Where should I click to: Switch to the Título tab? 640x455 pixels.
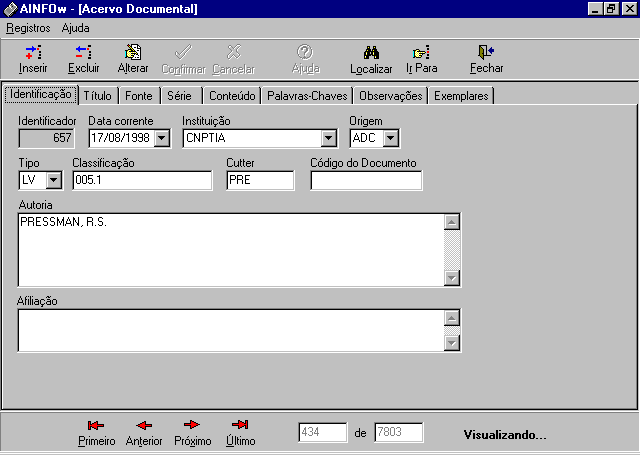[x=98, y=96]
